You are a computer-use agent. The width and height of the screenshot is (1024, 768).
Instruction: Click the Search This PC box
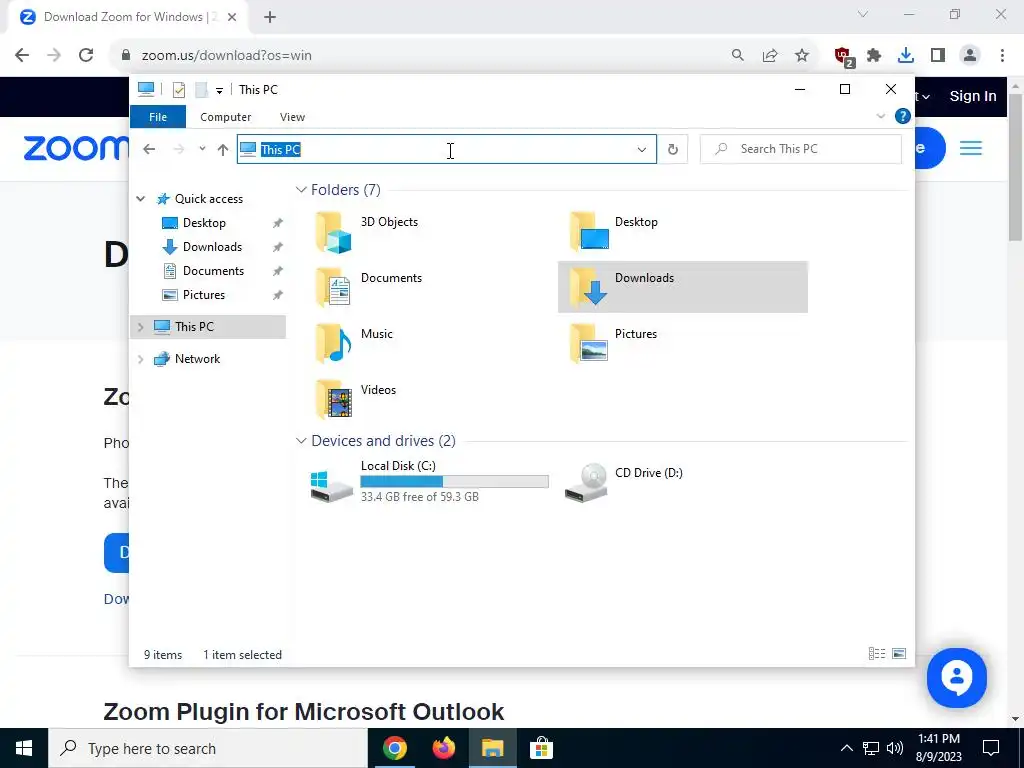[x=801, y=150]
